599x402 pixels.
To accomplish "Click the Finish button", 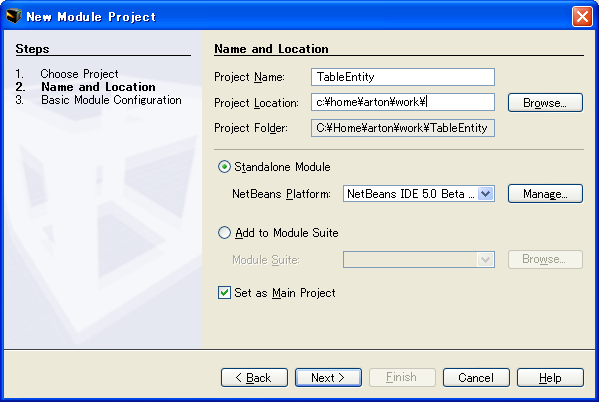I will [402, 378].
